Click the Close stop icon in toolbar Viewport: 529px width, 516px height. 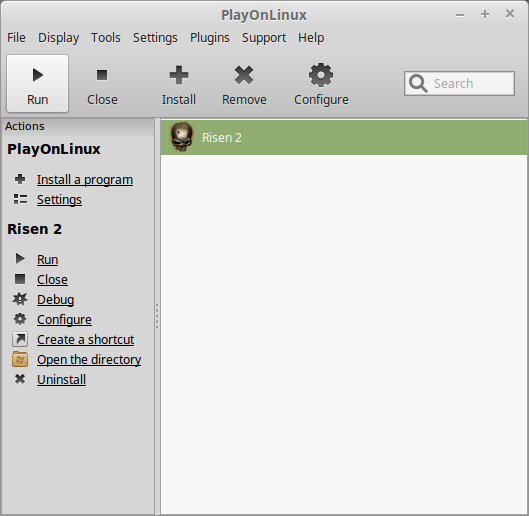point(102,75)
